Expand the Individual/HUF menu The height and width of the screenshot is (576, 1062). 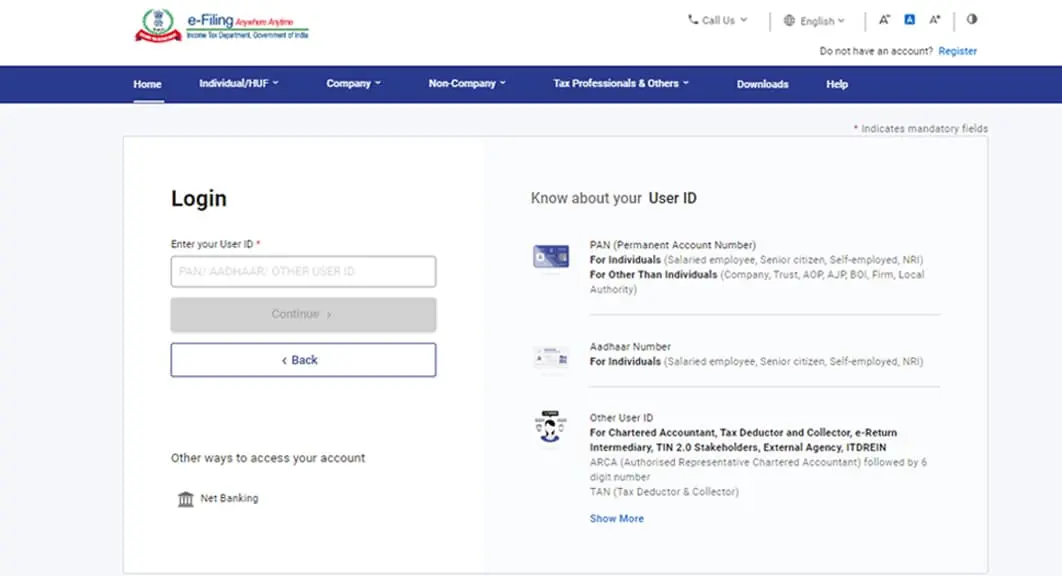238,83
